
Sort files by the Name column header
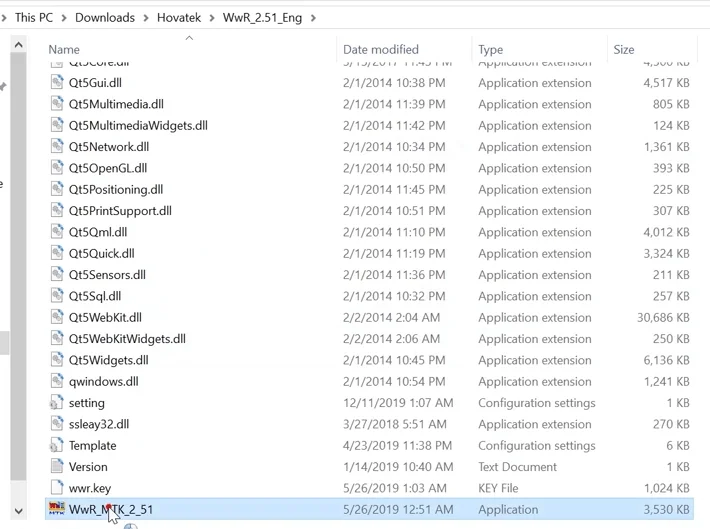(64, 49)
